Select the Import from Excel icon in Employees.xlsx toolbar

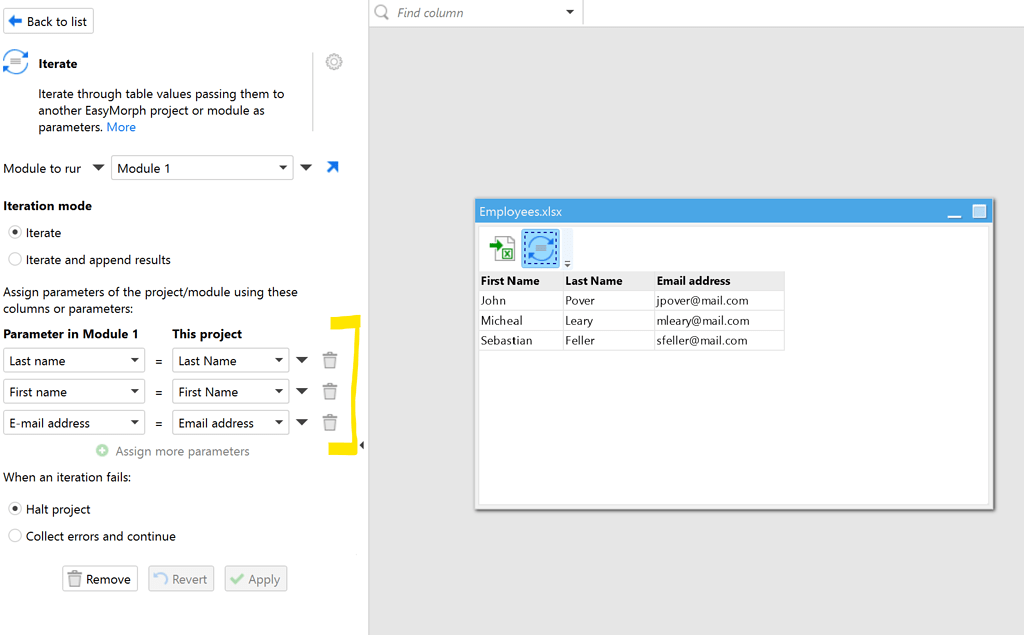tap(501, 247)
